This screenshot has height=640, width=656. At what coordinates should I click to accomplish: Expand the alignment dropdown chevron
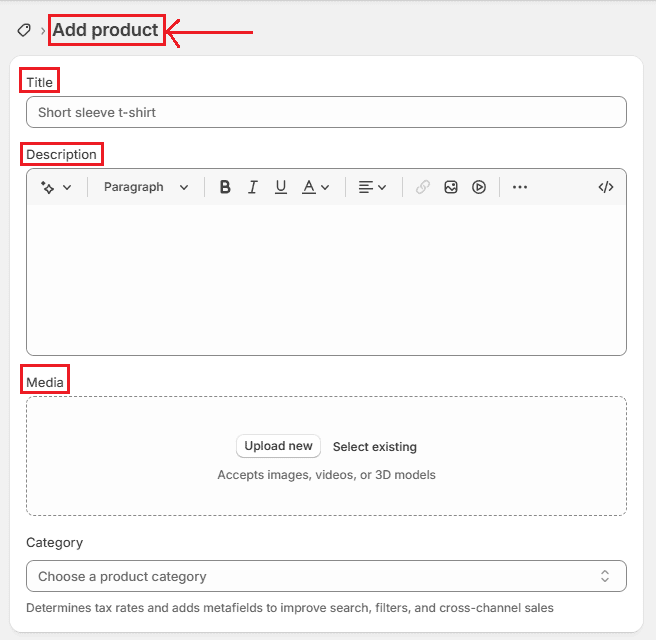(382, 187)
